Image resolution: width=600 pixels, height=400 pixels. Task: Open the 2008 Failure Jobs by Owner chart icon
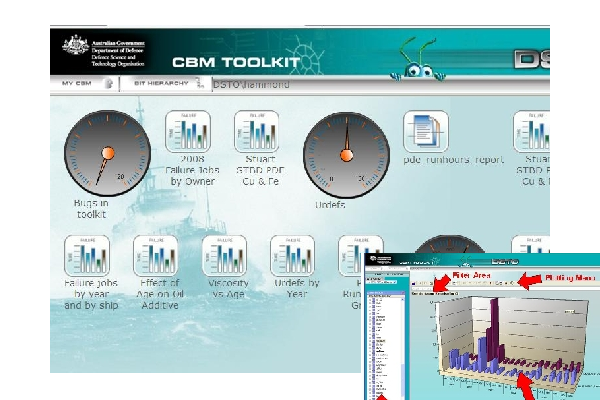tap(188, 131)
